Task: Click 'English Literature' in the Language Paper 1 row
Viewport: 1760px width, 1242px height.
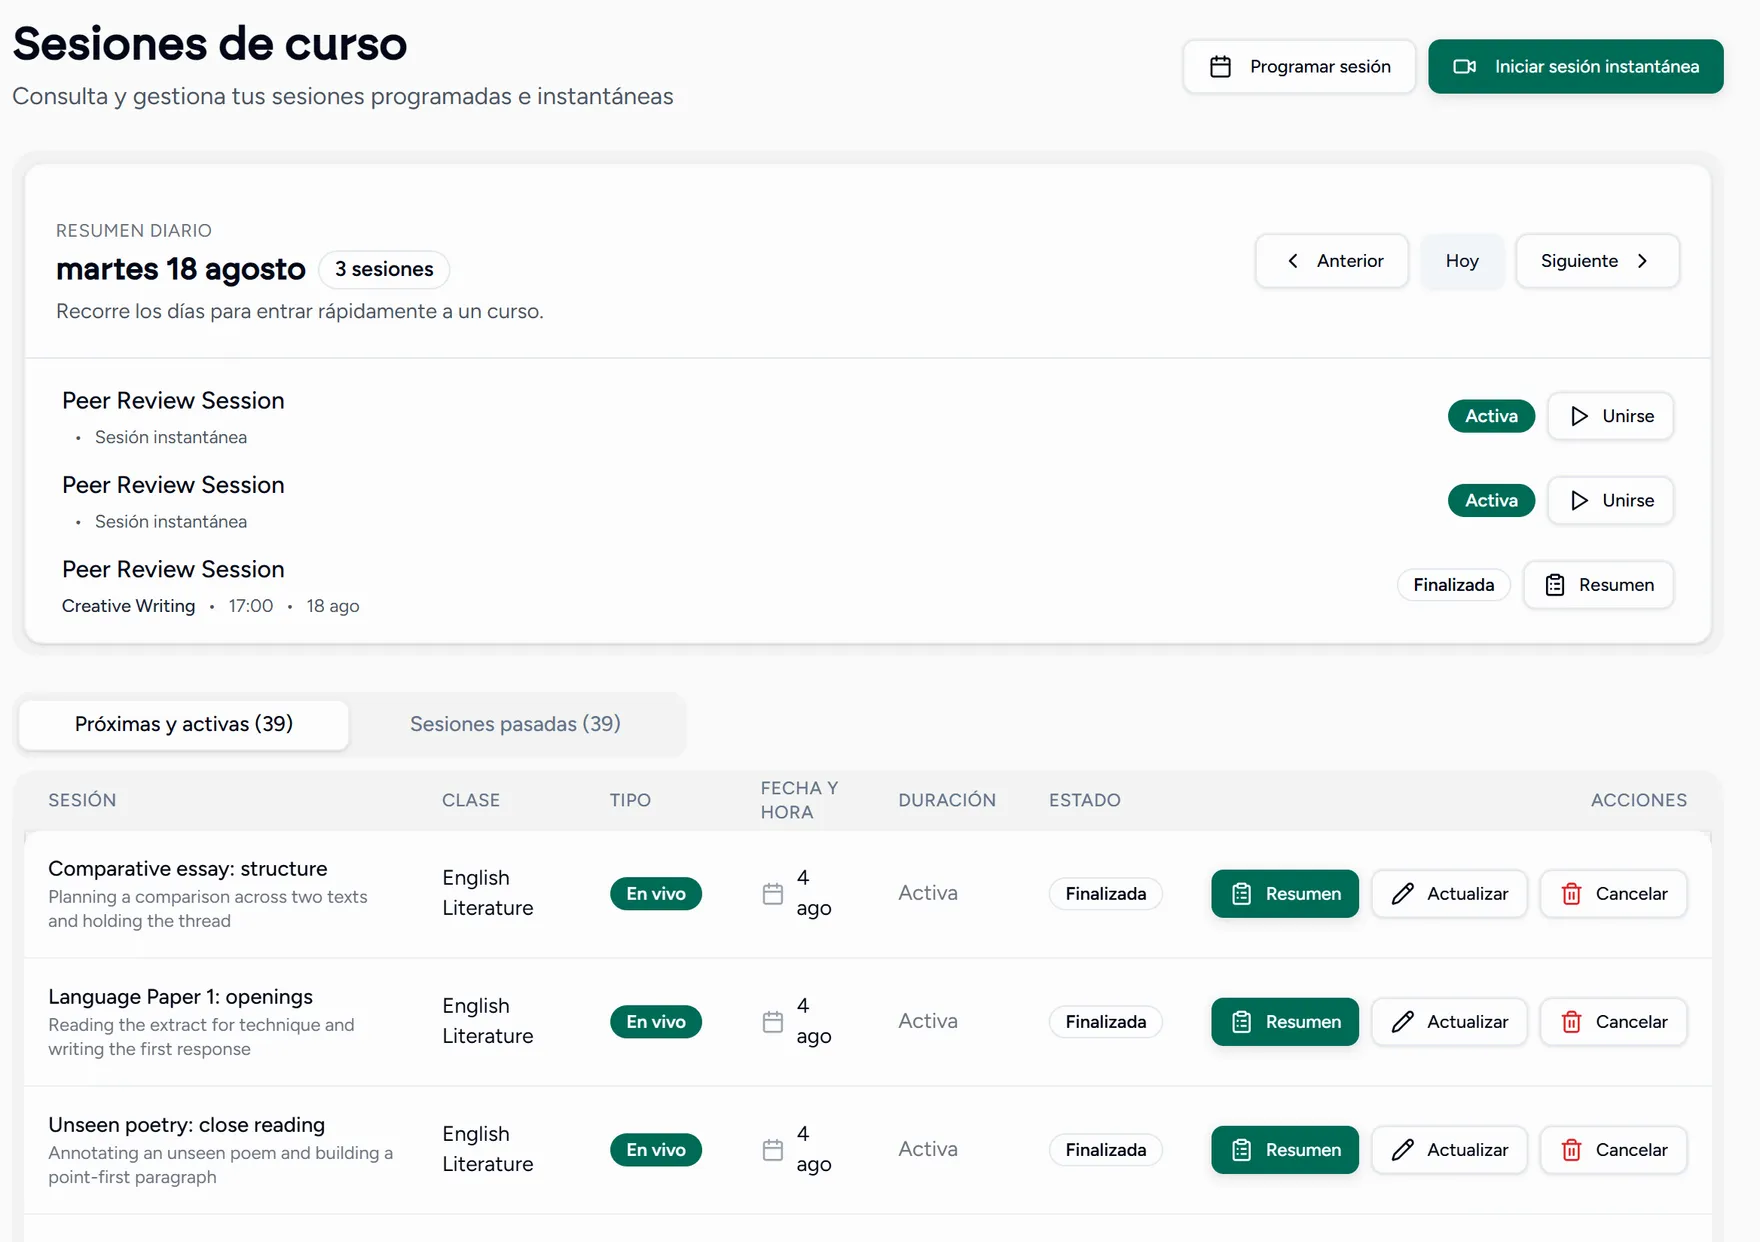Action: 488,1021
